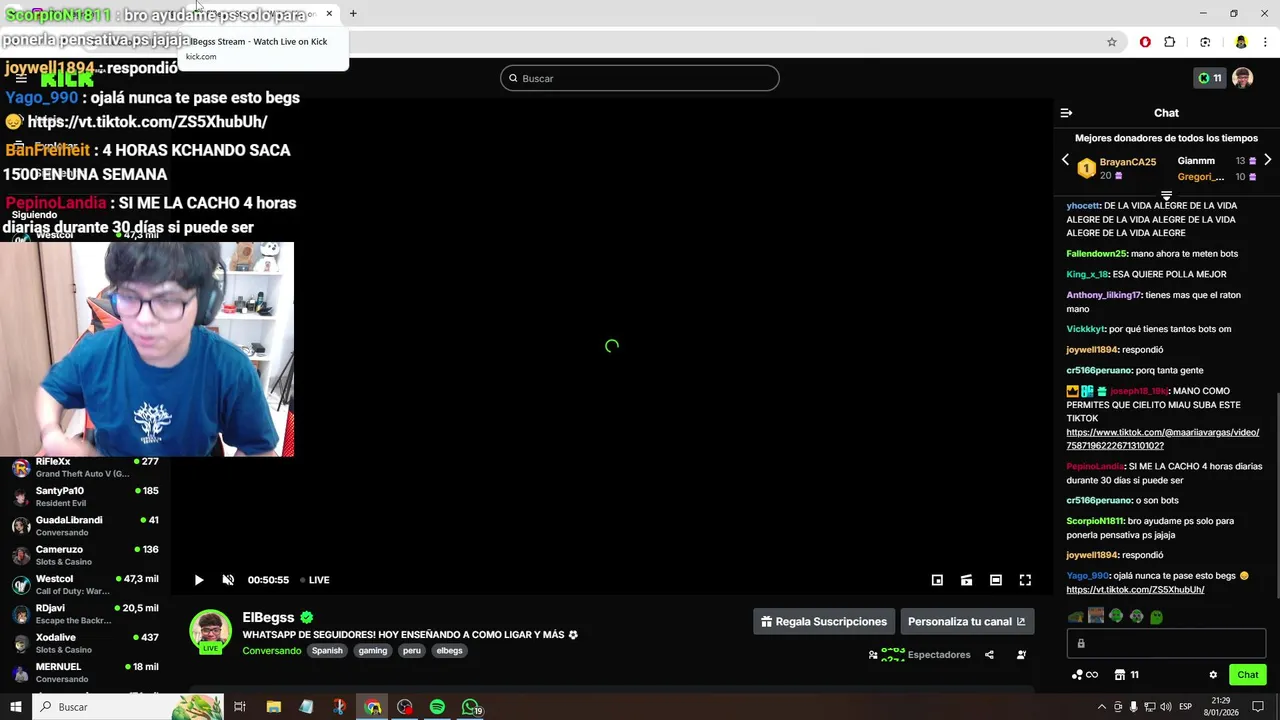Image resolution: width=1280 pixels, height=720 pixels.
Task: Focus the Buscar search field on Kick
Action: [x=640, y=78]
